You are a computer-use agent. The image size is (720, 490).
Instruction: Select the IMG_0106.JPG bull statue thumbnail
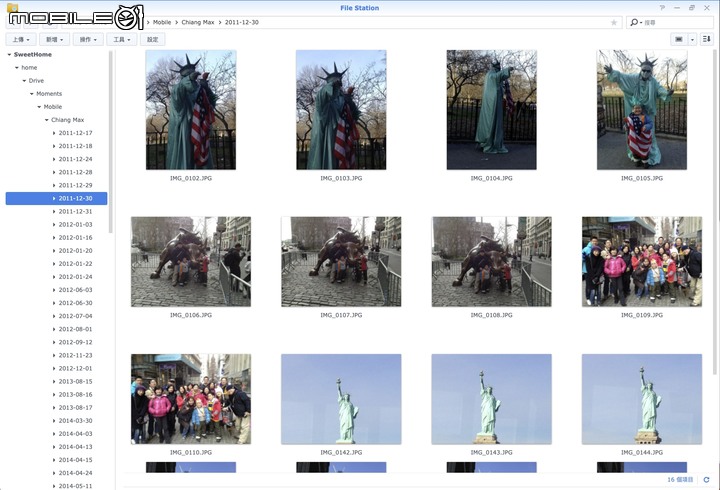tap(191, 262)
